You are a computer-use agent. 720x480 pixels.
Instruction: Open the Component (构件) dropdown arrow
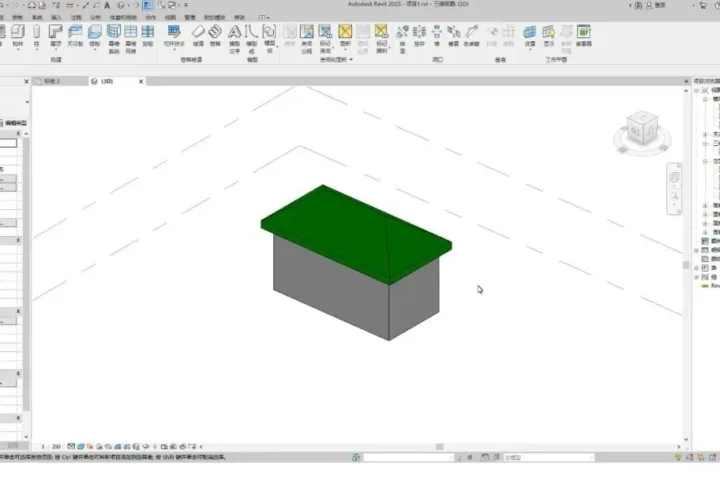(x=18, y=49)
